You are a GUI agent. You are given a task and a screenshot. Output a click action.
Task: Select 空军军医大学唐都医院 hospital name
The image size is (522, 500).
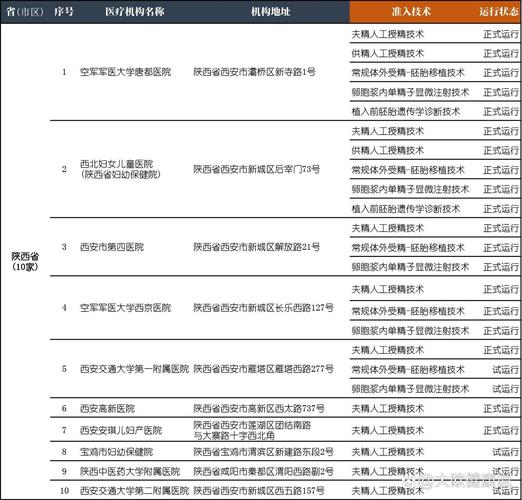[x=125, y=72]
